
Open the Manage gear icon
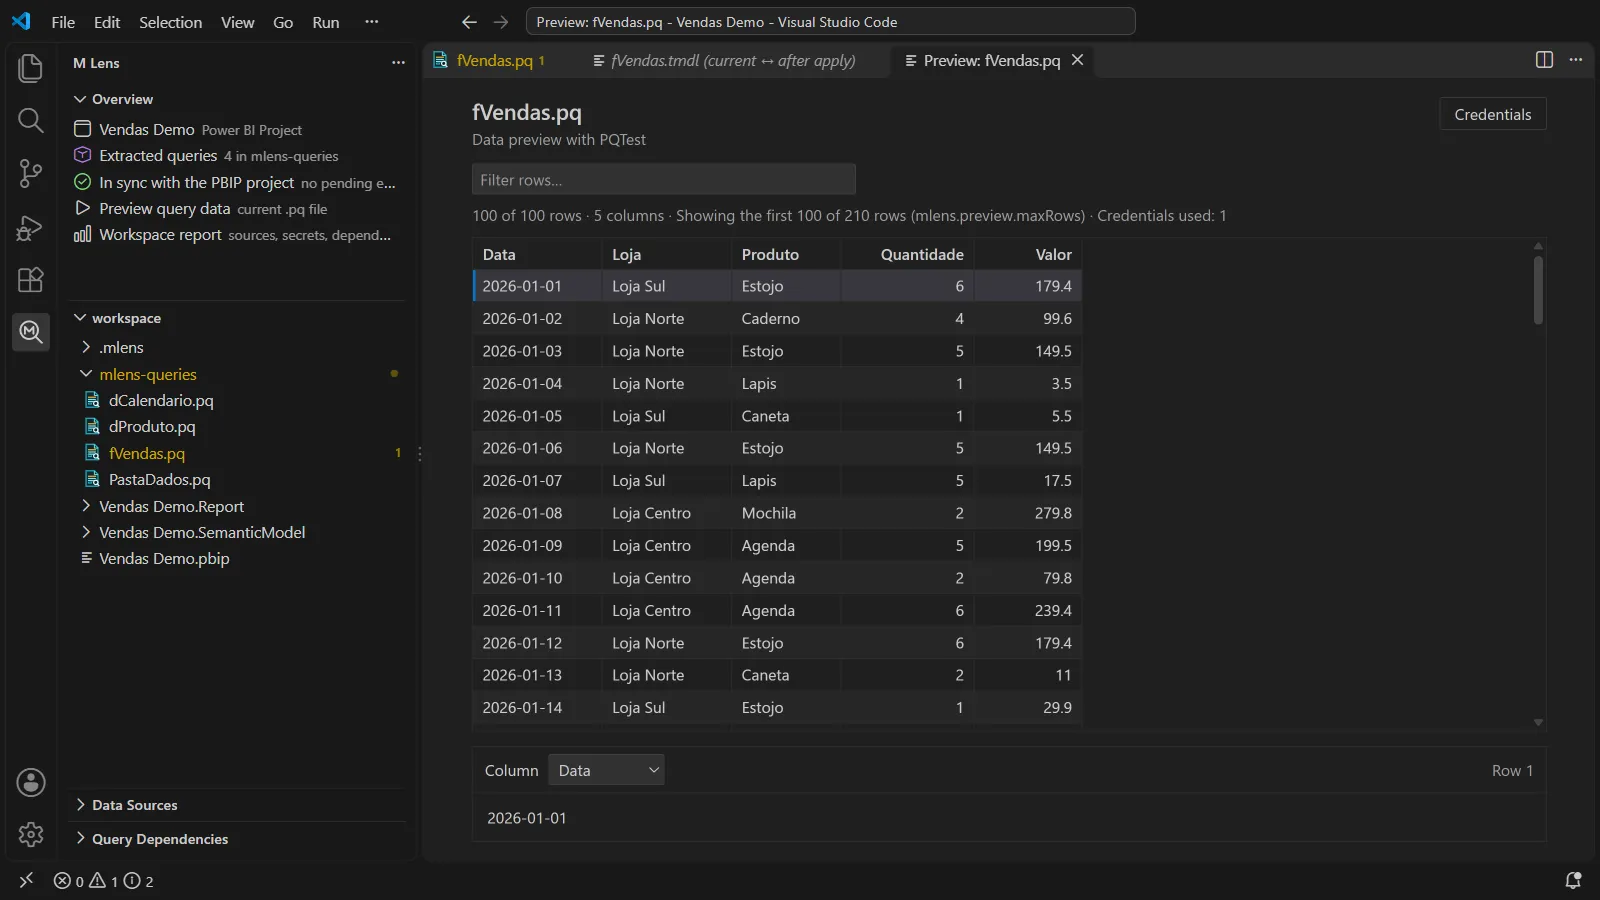tap(31, 834)
